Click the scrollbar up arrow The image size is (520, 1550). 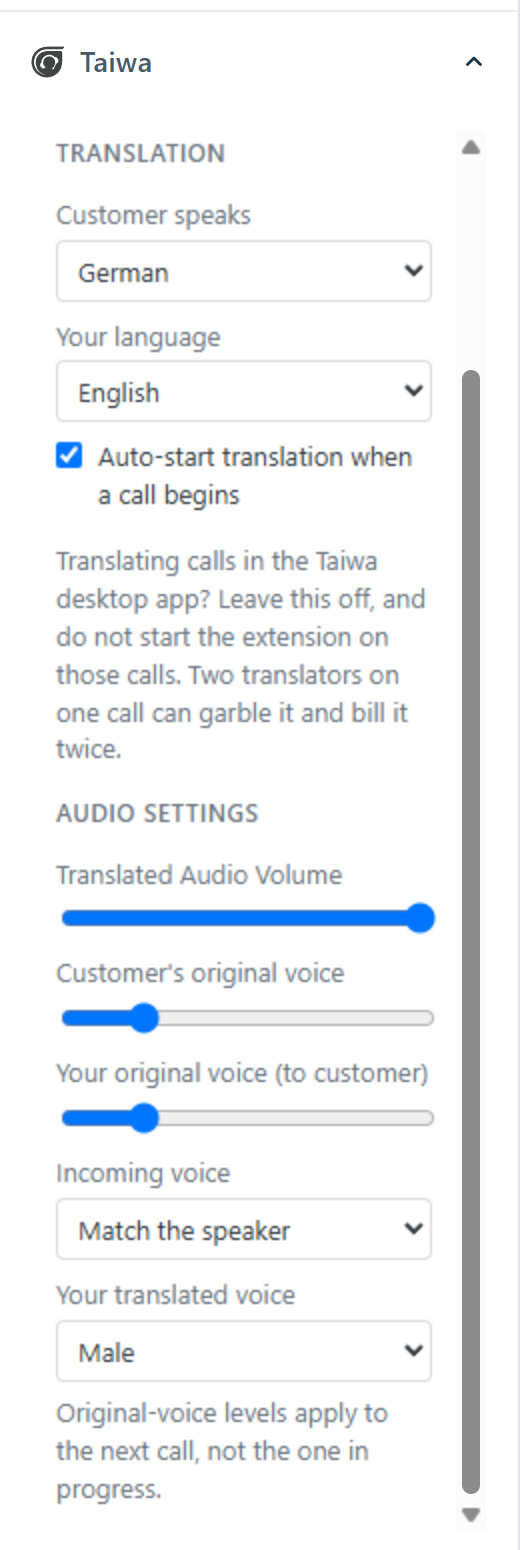[471, 148]
